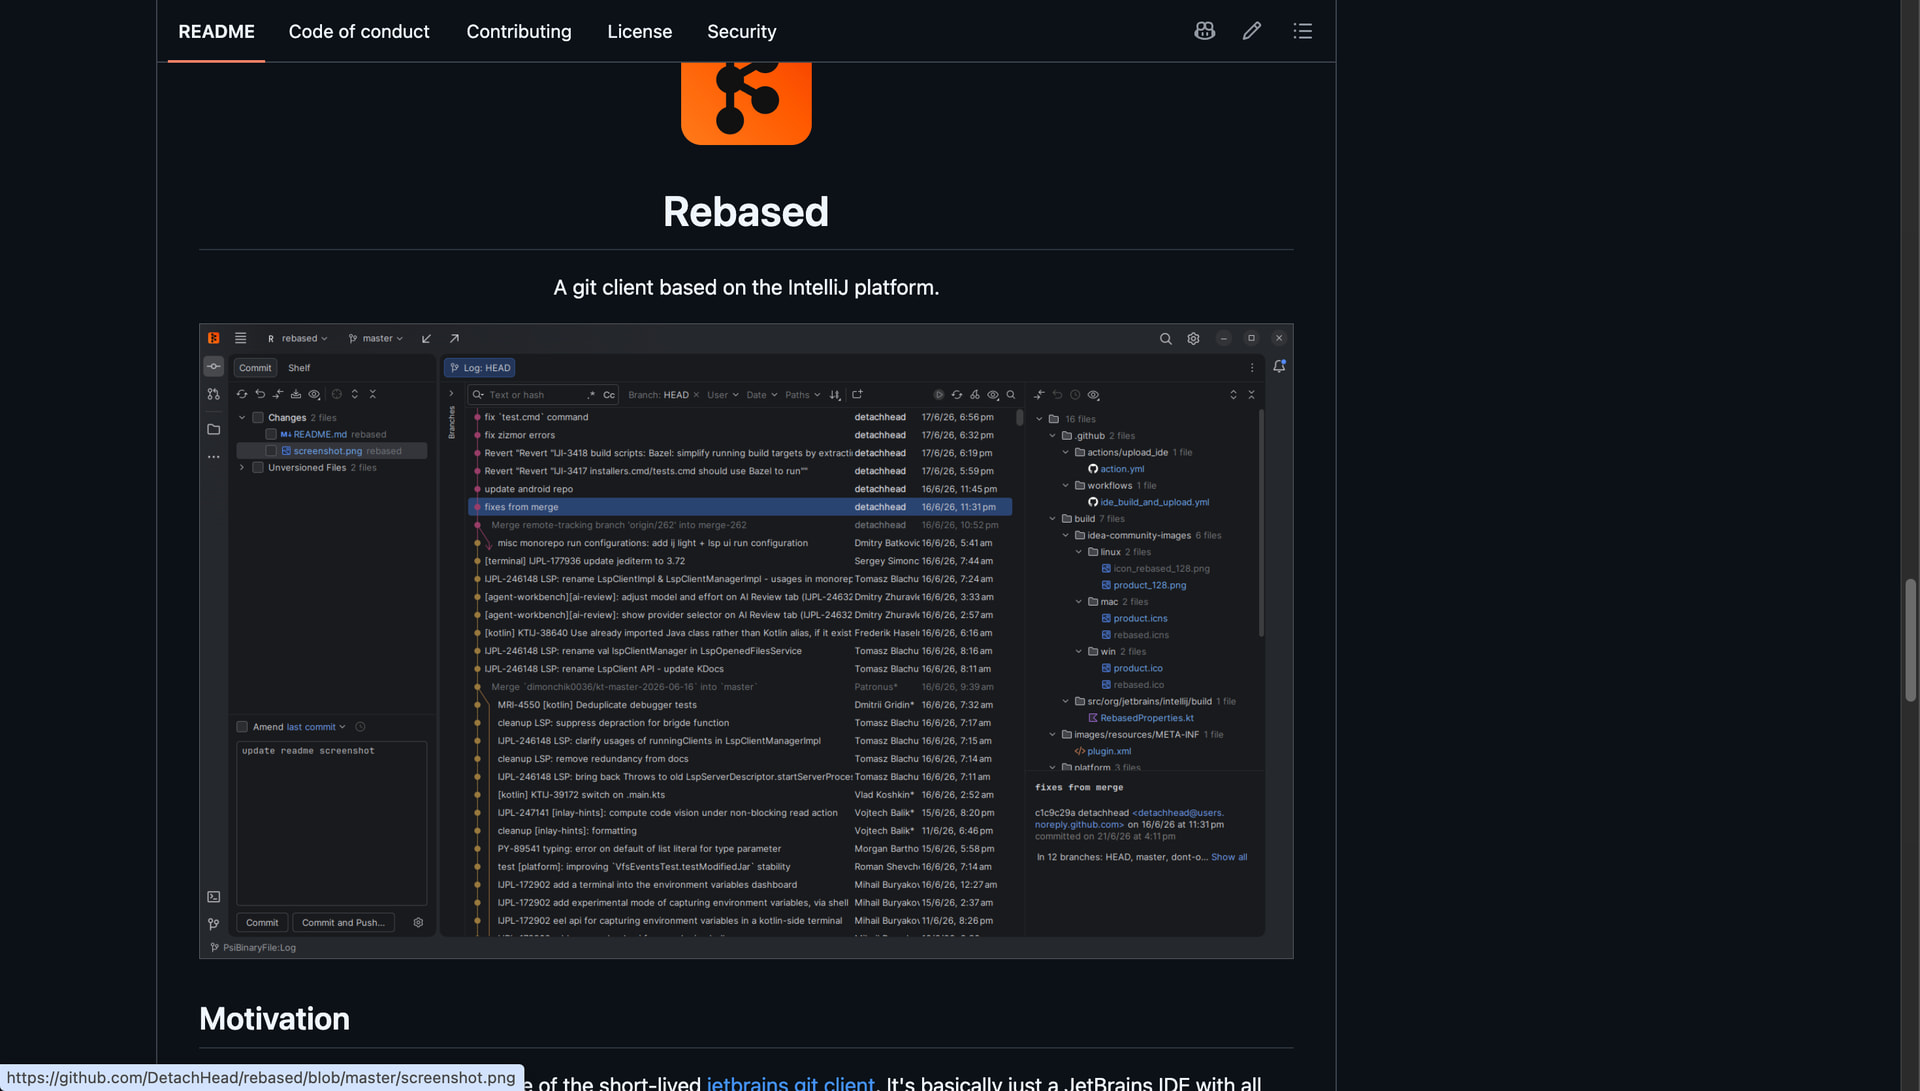Click collapse-all icon in changed files pane
The width and height of the screenshot is (1920, 1091).
(x=1251, y=395)
